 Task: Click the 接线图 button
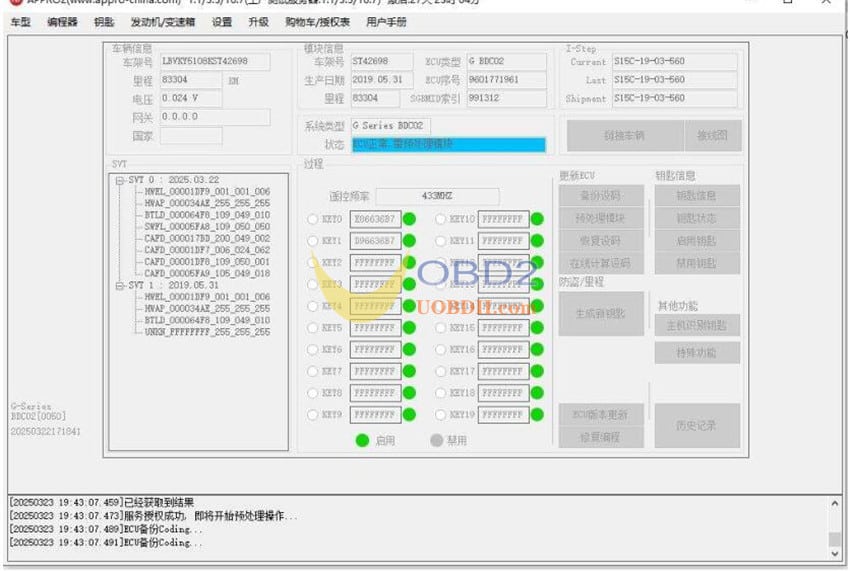pos(713,136)
